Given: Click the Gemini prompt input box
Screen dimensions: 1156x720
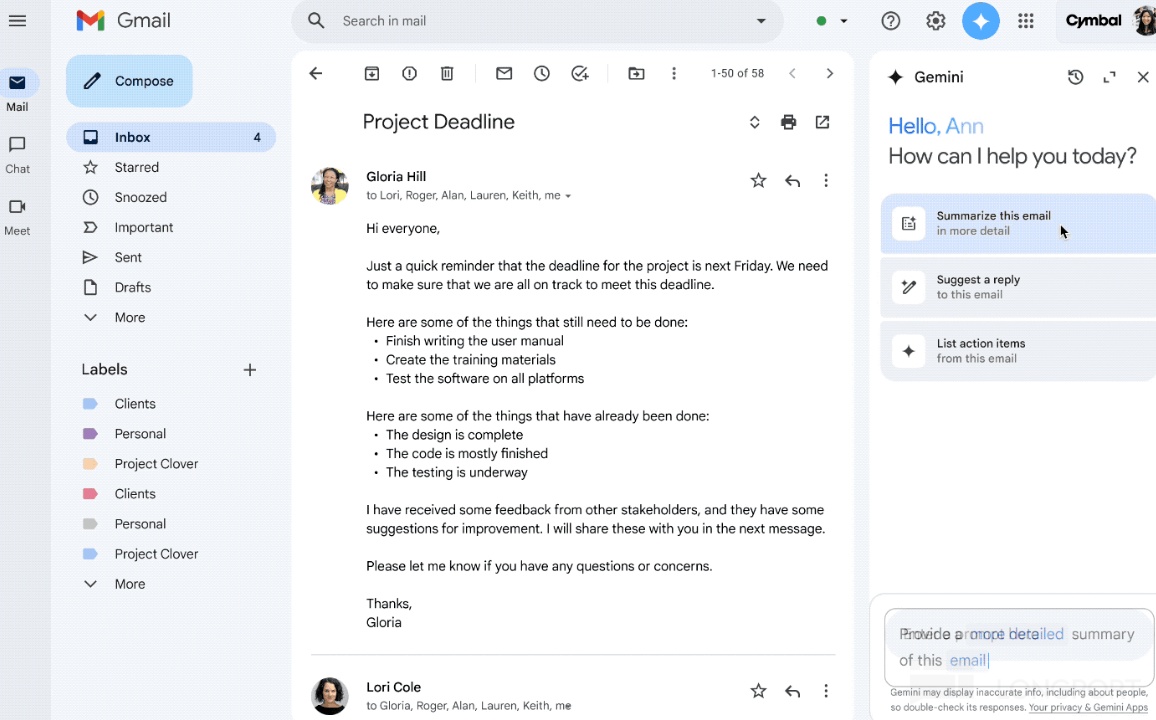Looking at the screenshot, I should coord(1018,647).
